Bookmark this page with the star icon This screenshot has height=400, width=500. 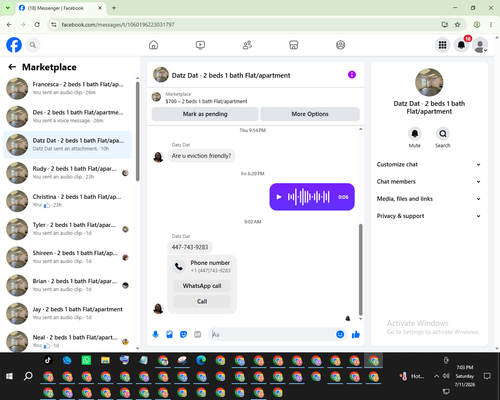pyautogui.click(x=457, y=25)
